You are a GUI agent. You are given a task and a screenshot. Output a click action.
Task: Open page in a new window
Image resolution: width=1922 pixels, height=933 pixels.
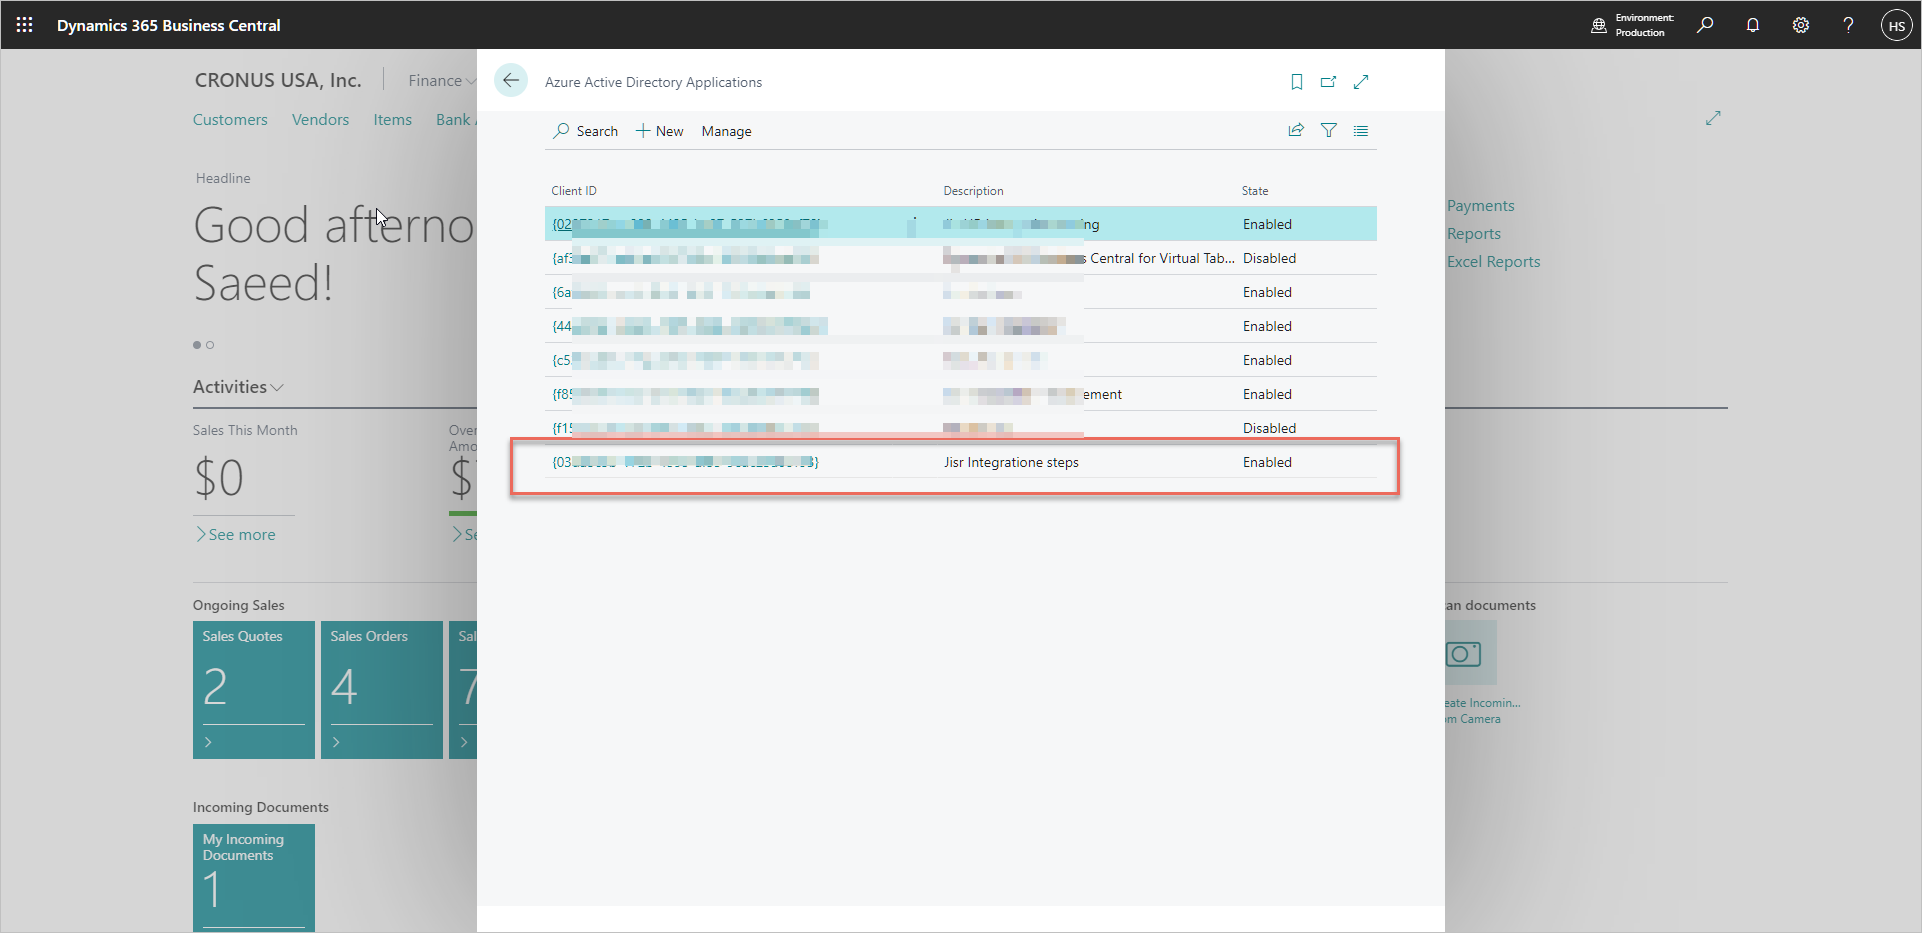point(1328,82)
